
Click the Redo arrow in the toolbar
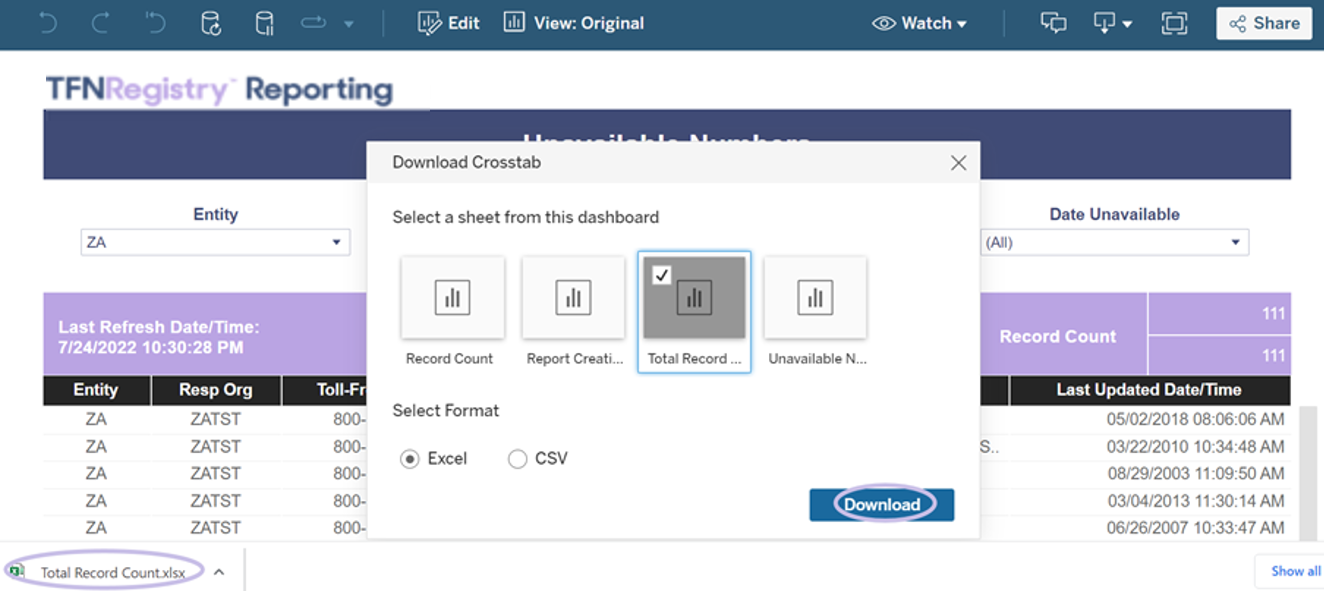100,23
